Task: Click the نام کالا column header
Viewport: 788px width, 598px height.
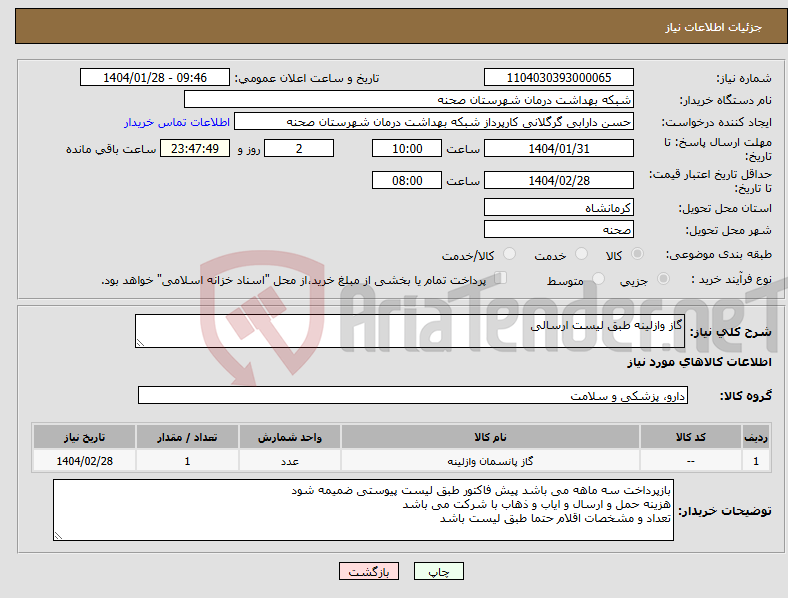Action: [490, 437]
